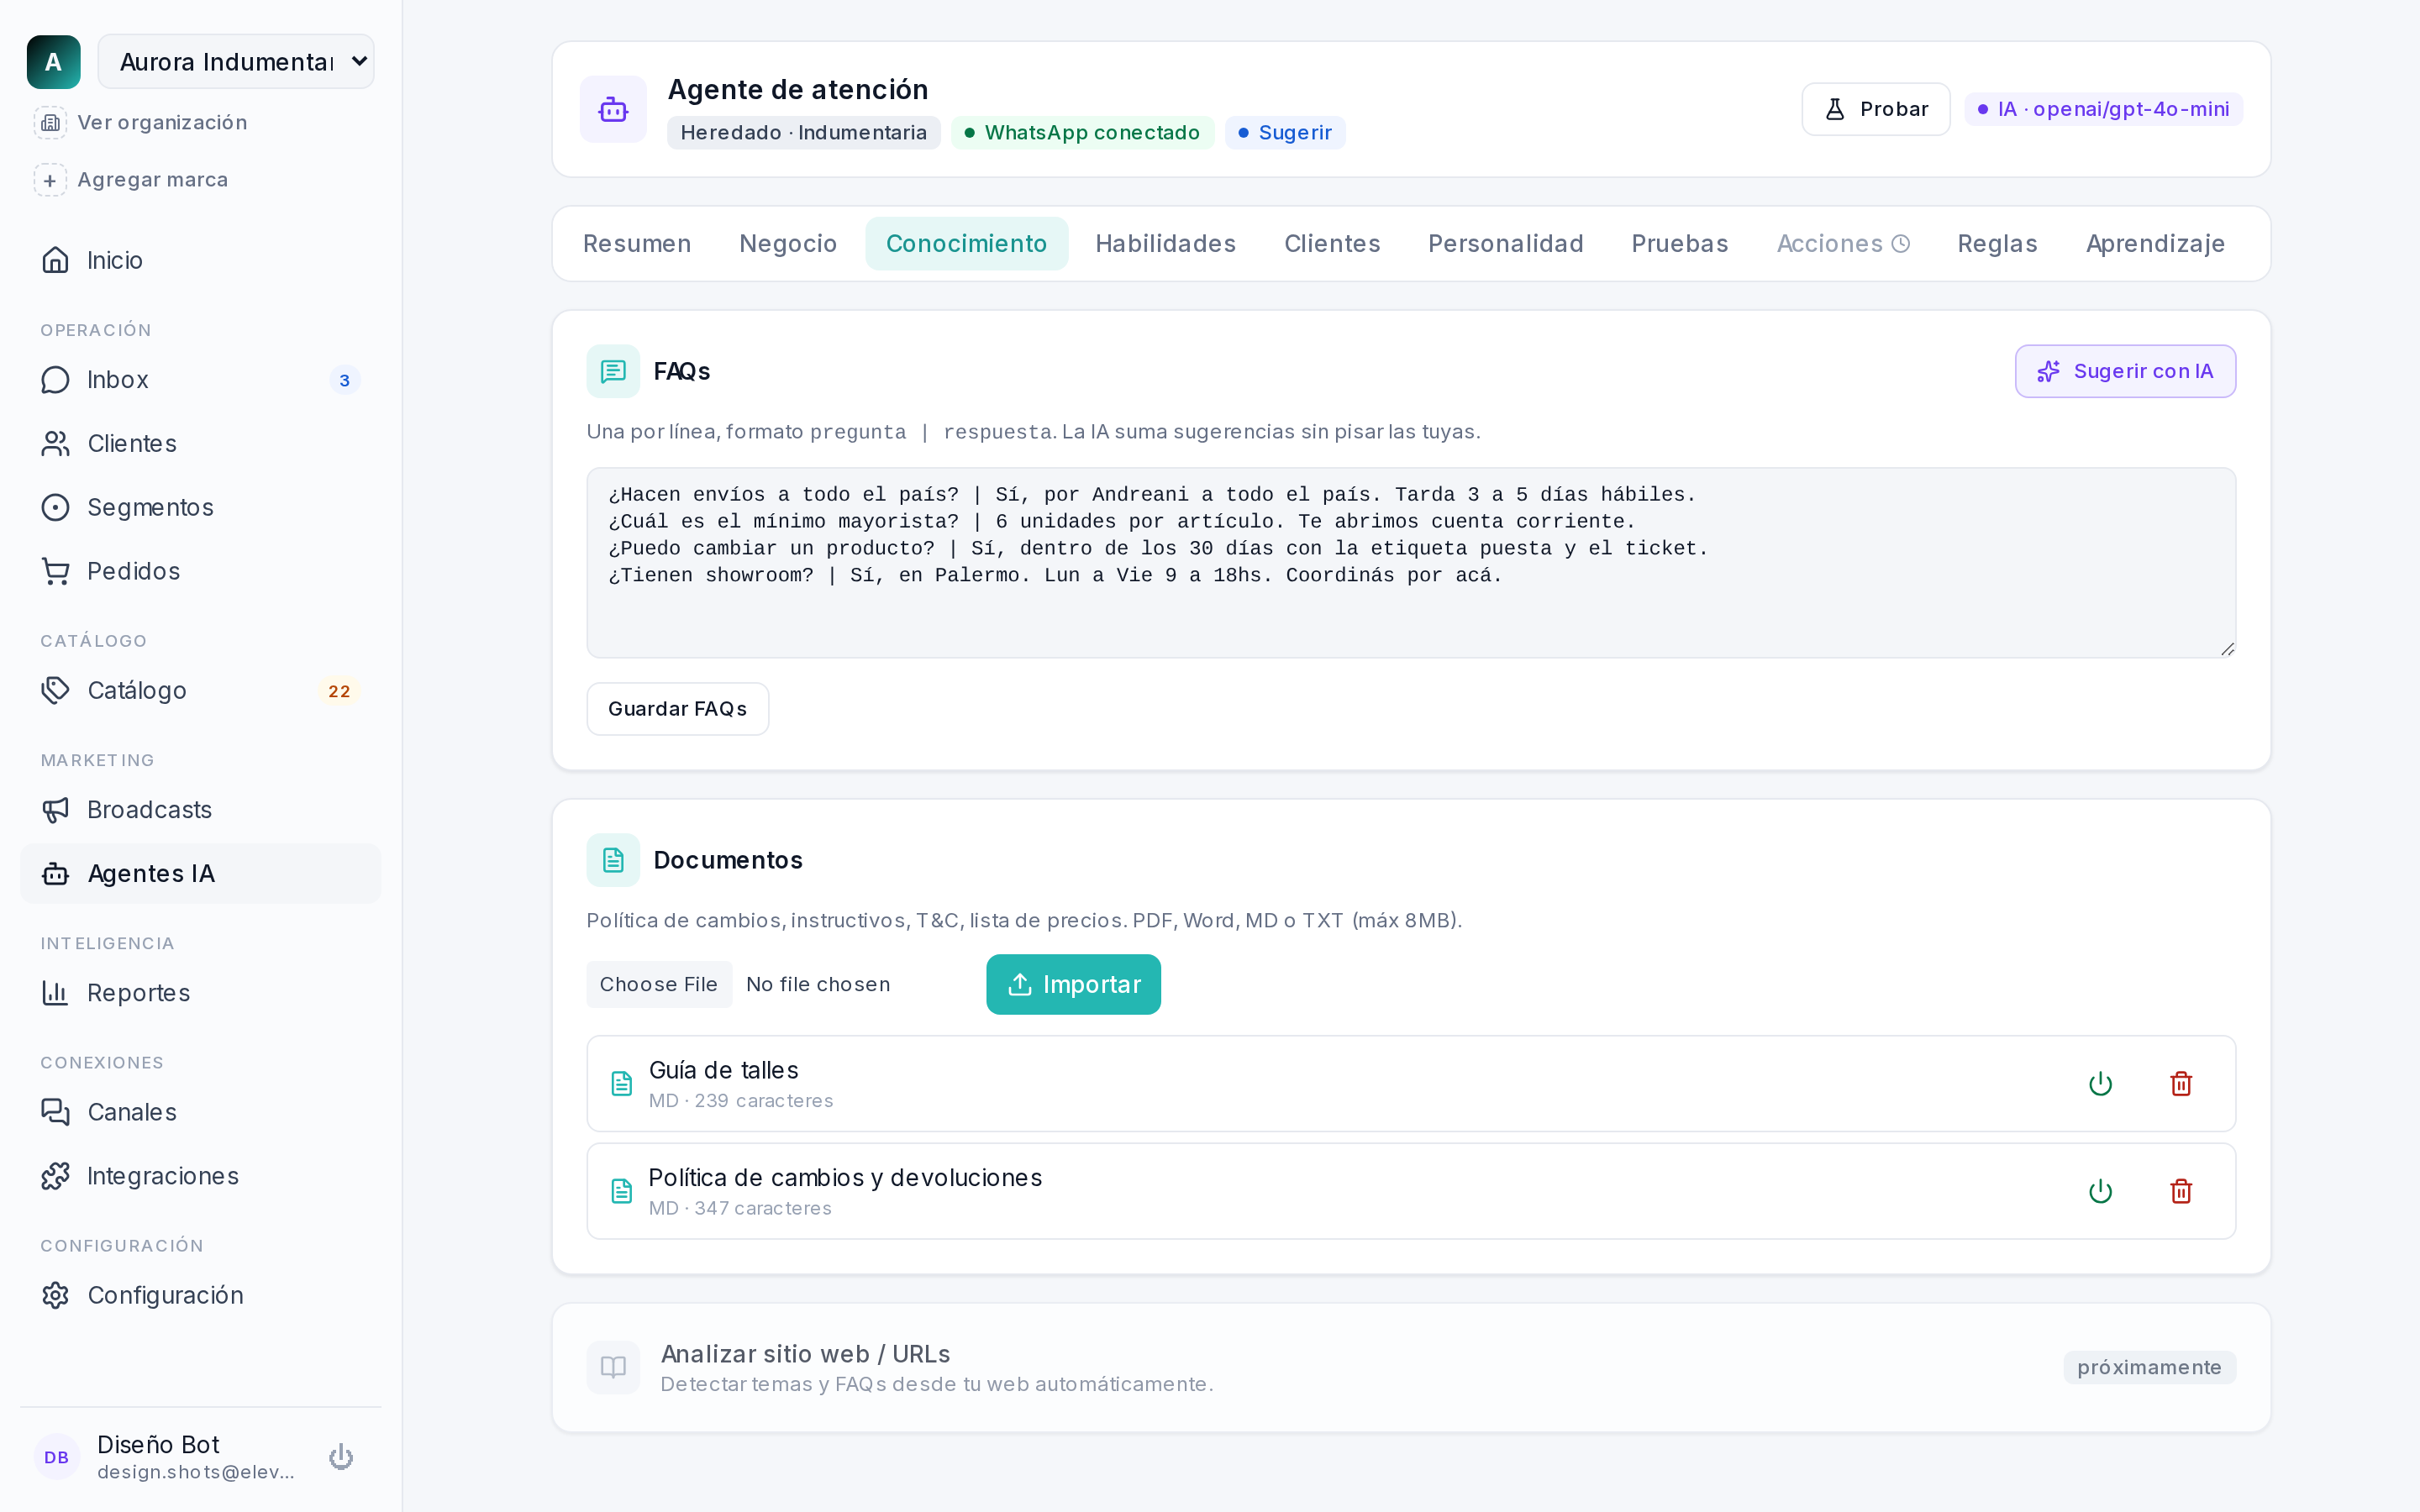This screenshot has height=1512, width=2420.
Task: Delete the Guía de talles document
Action: [x=2181, y=1084]
